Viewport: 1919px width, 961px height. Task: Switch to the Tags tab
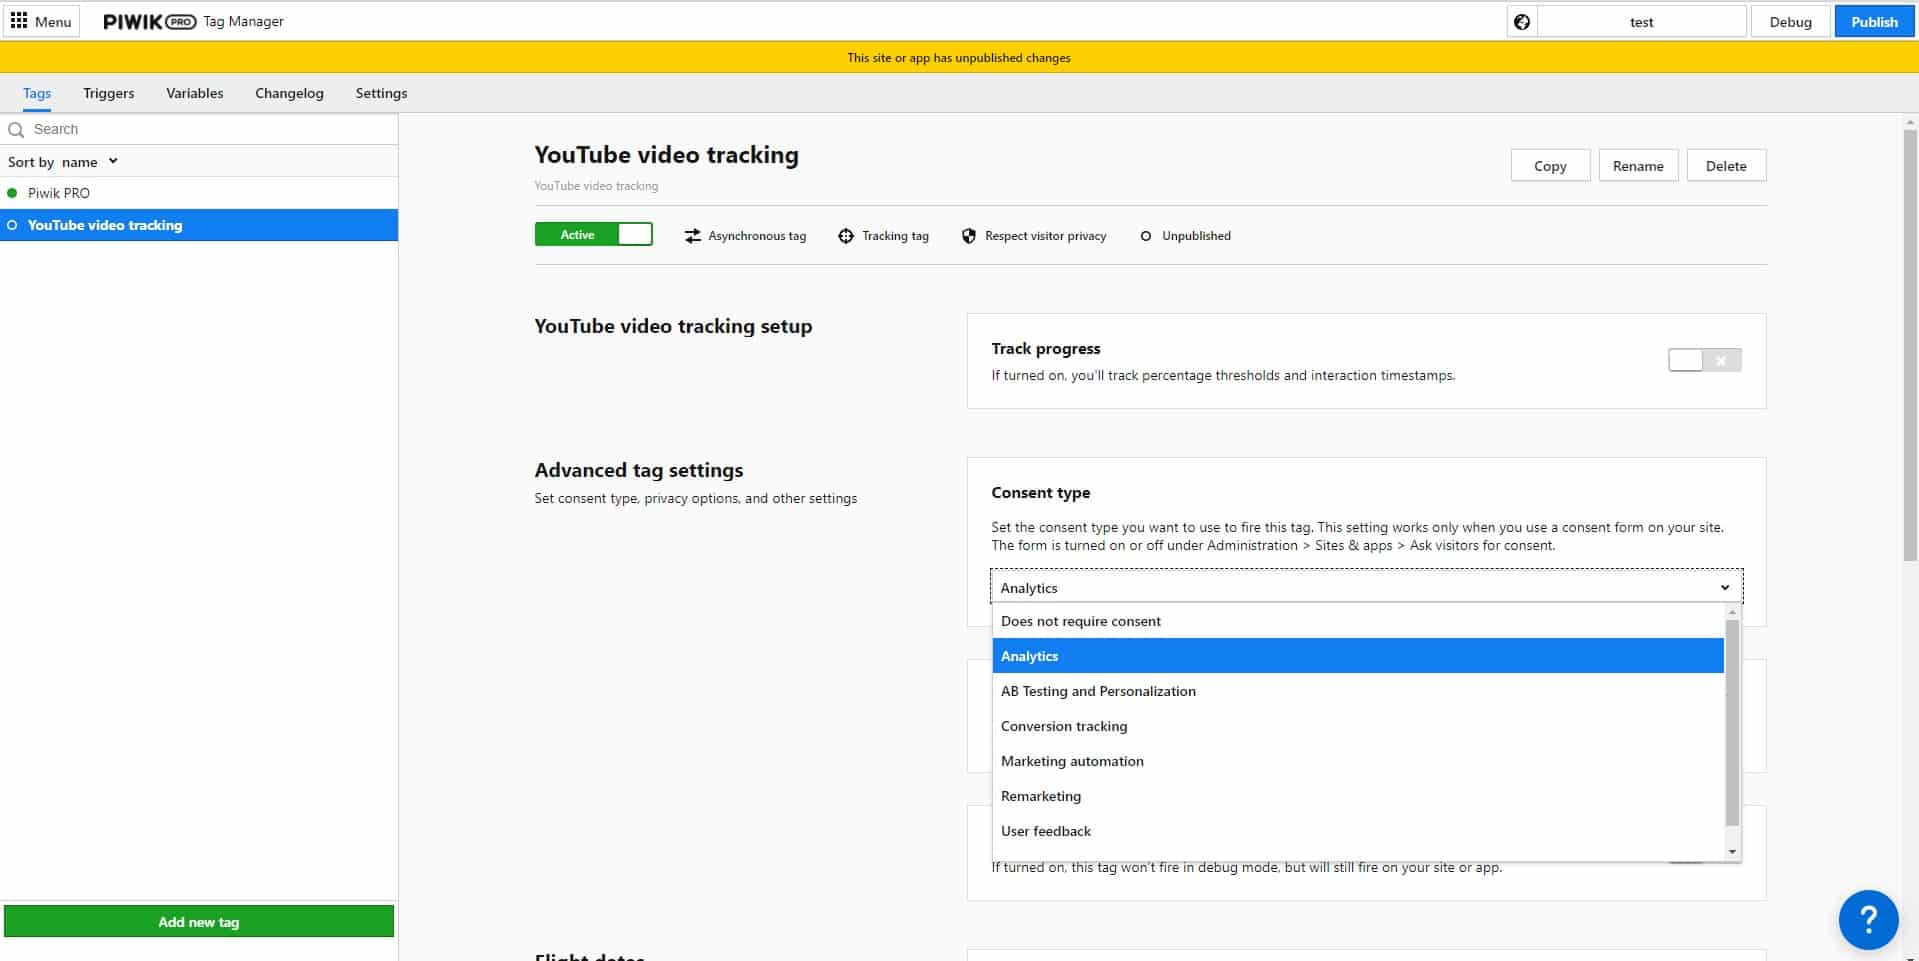tap(37, 93)
